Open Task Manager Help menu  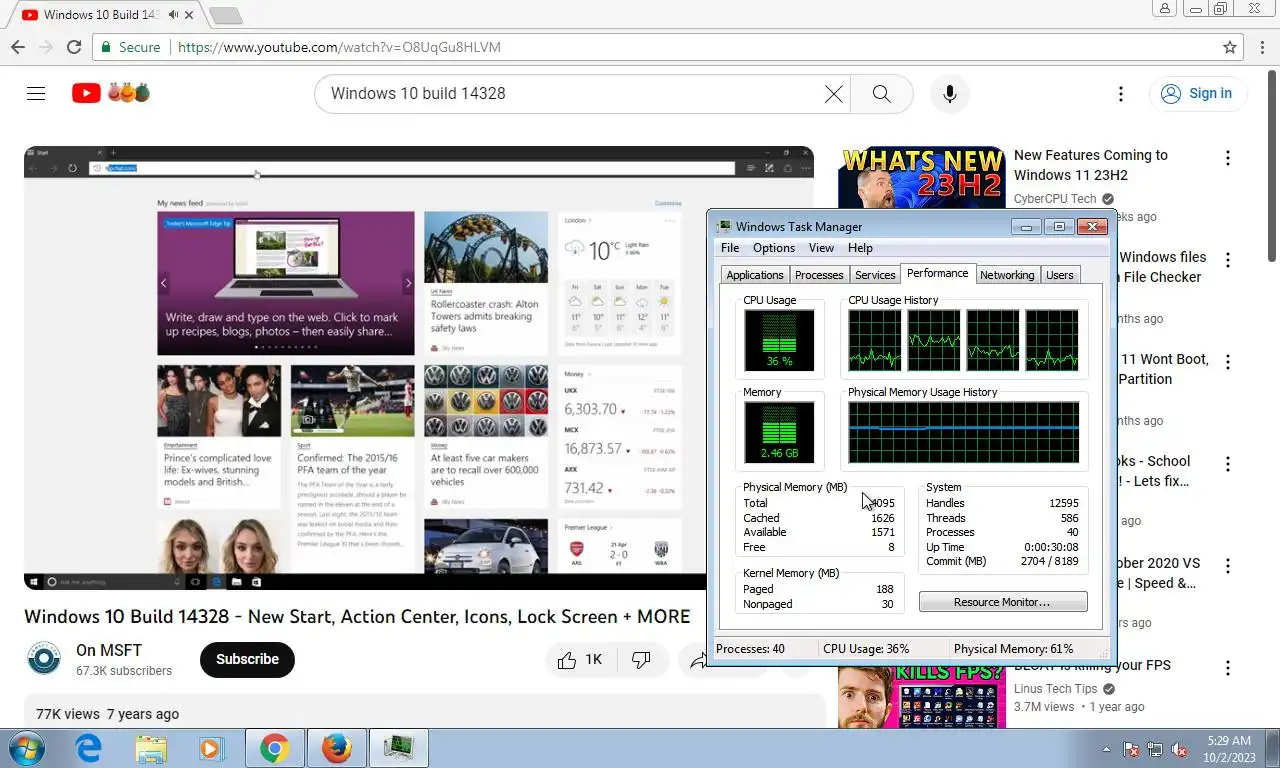coord(860,248)
